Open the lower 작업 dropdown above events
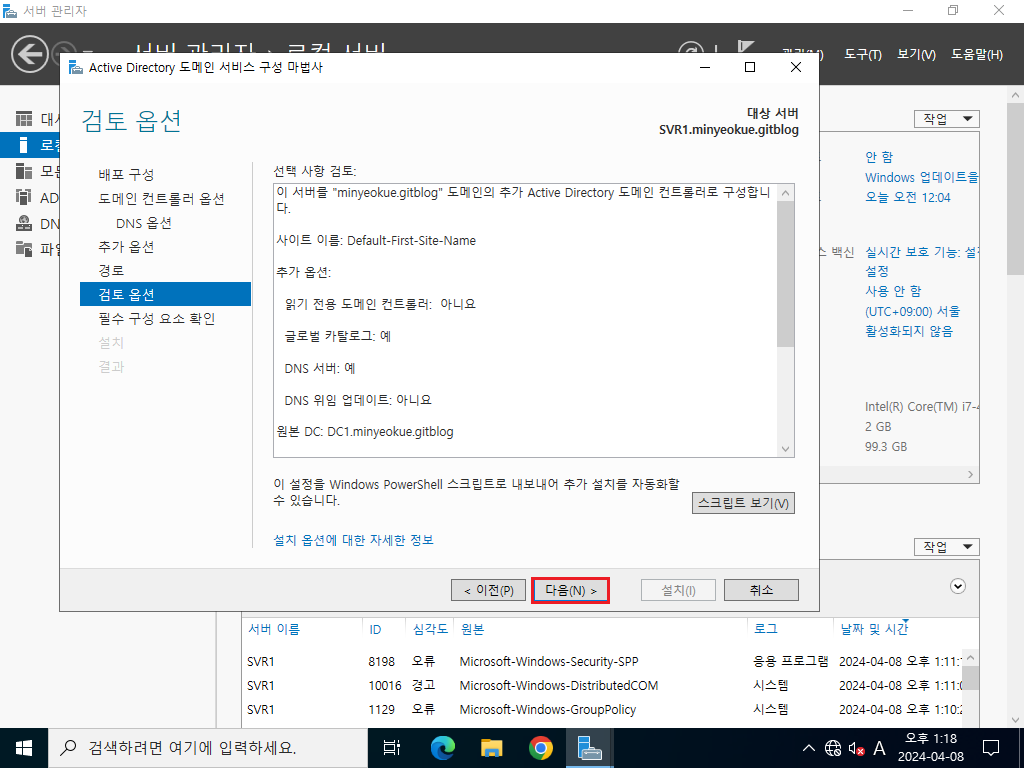This screenshot has width=1024, height=768. pyautogui.click(x=947, y=547)
